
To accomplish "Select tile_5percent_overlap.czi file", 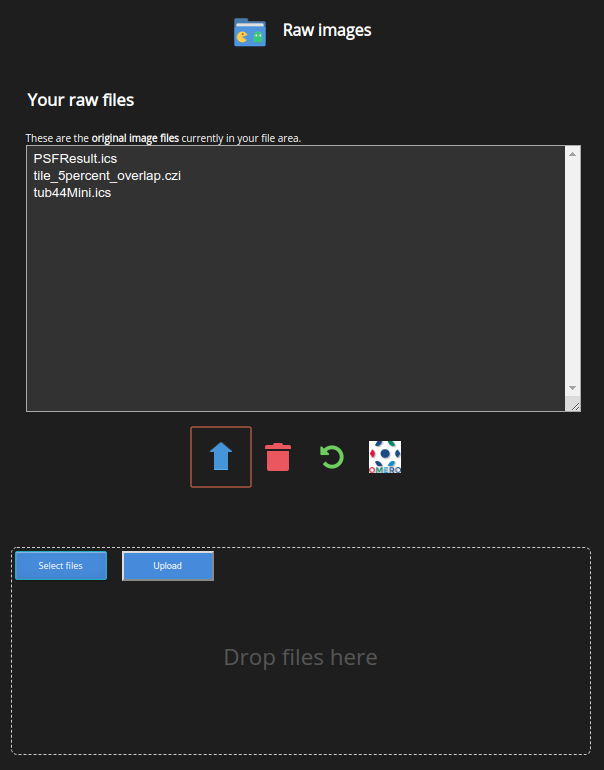I will pyautogui.click(x=107, y=176).
